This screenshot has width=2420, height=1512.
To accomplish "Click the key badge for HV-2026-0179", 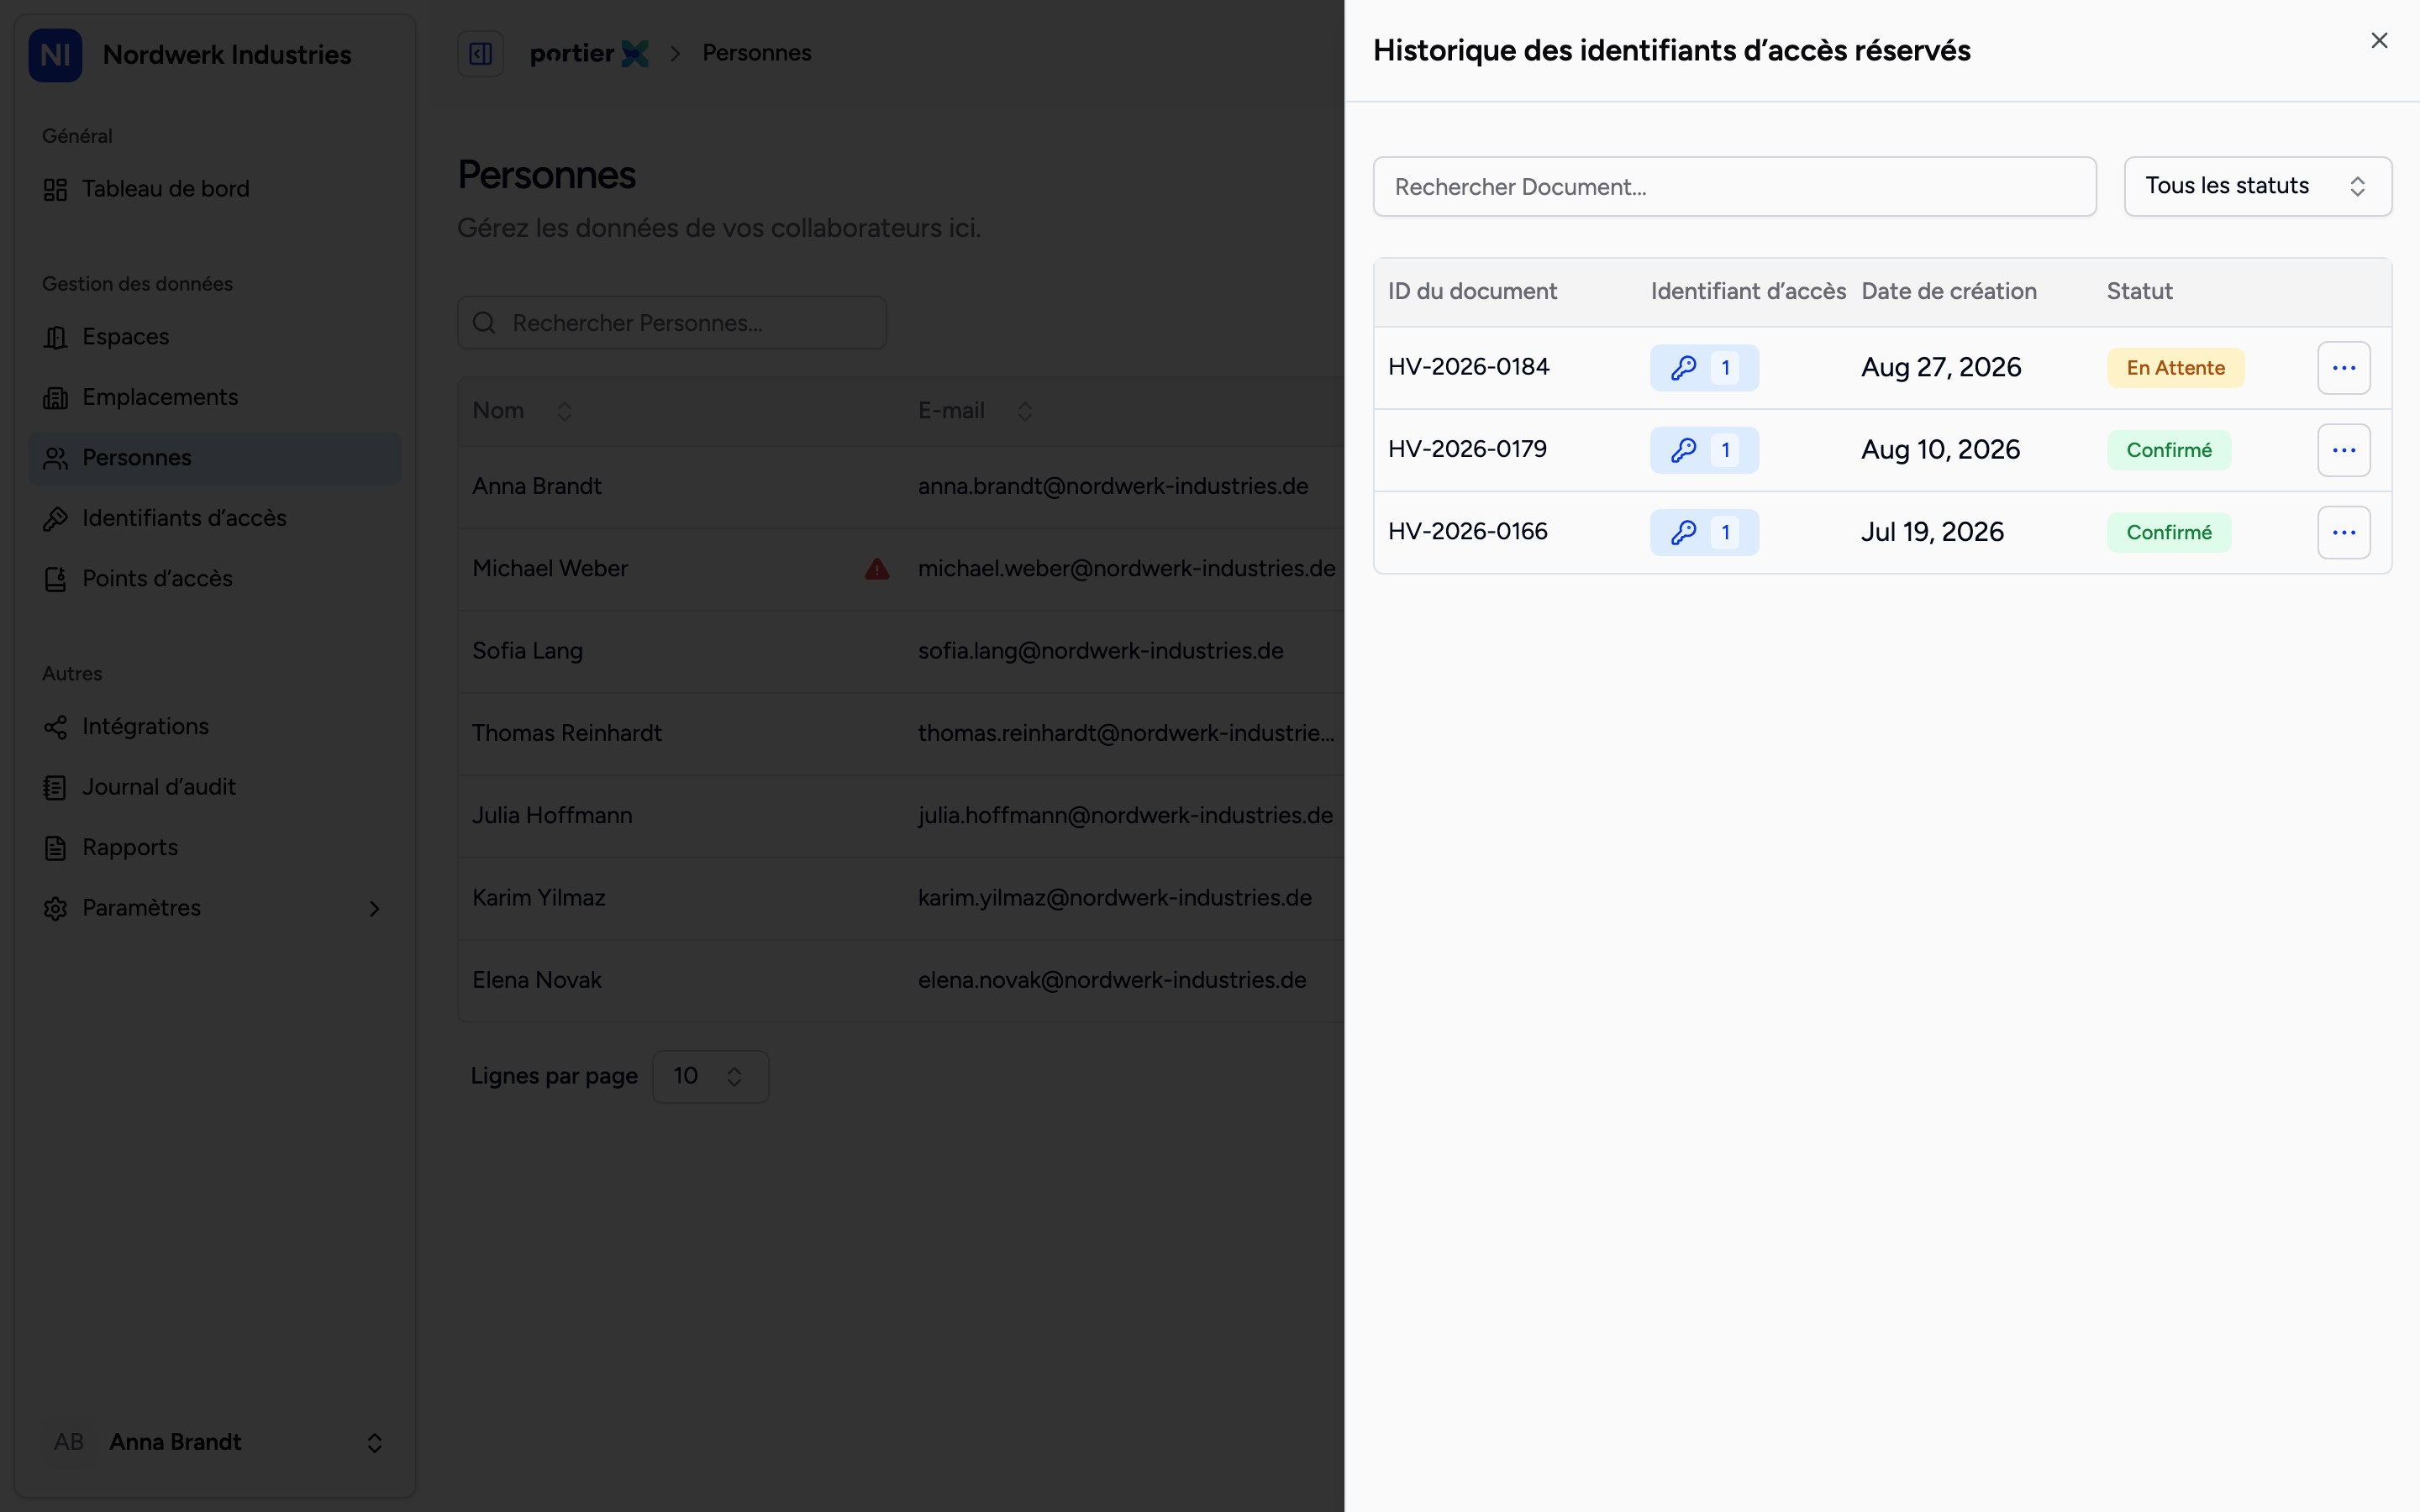I will pos(1704,450).
